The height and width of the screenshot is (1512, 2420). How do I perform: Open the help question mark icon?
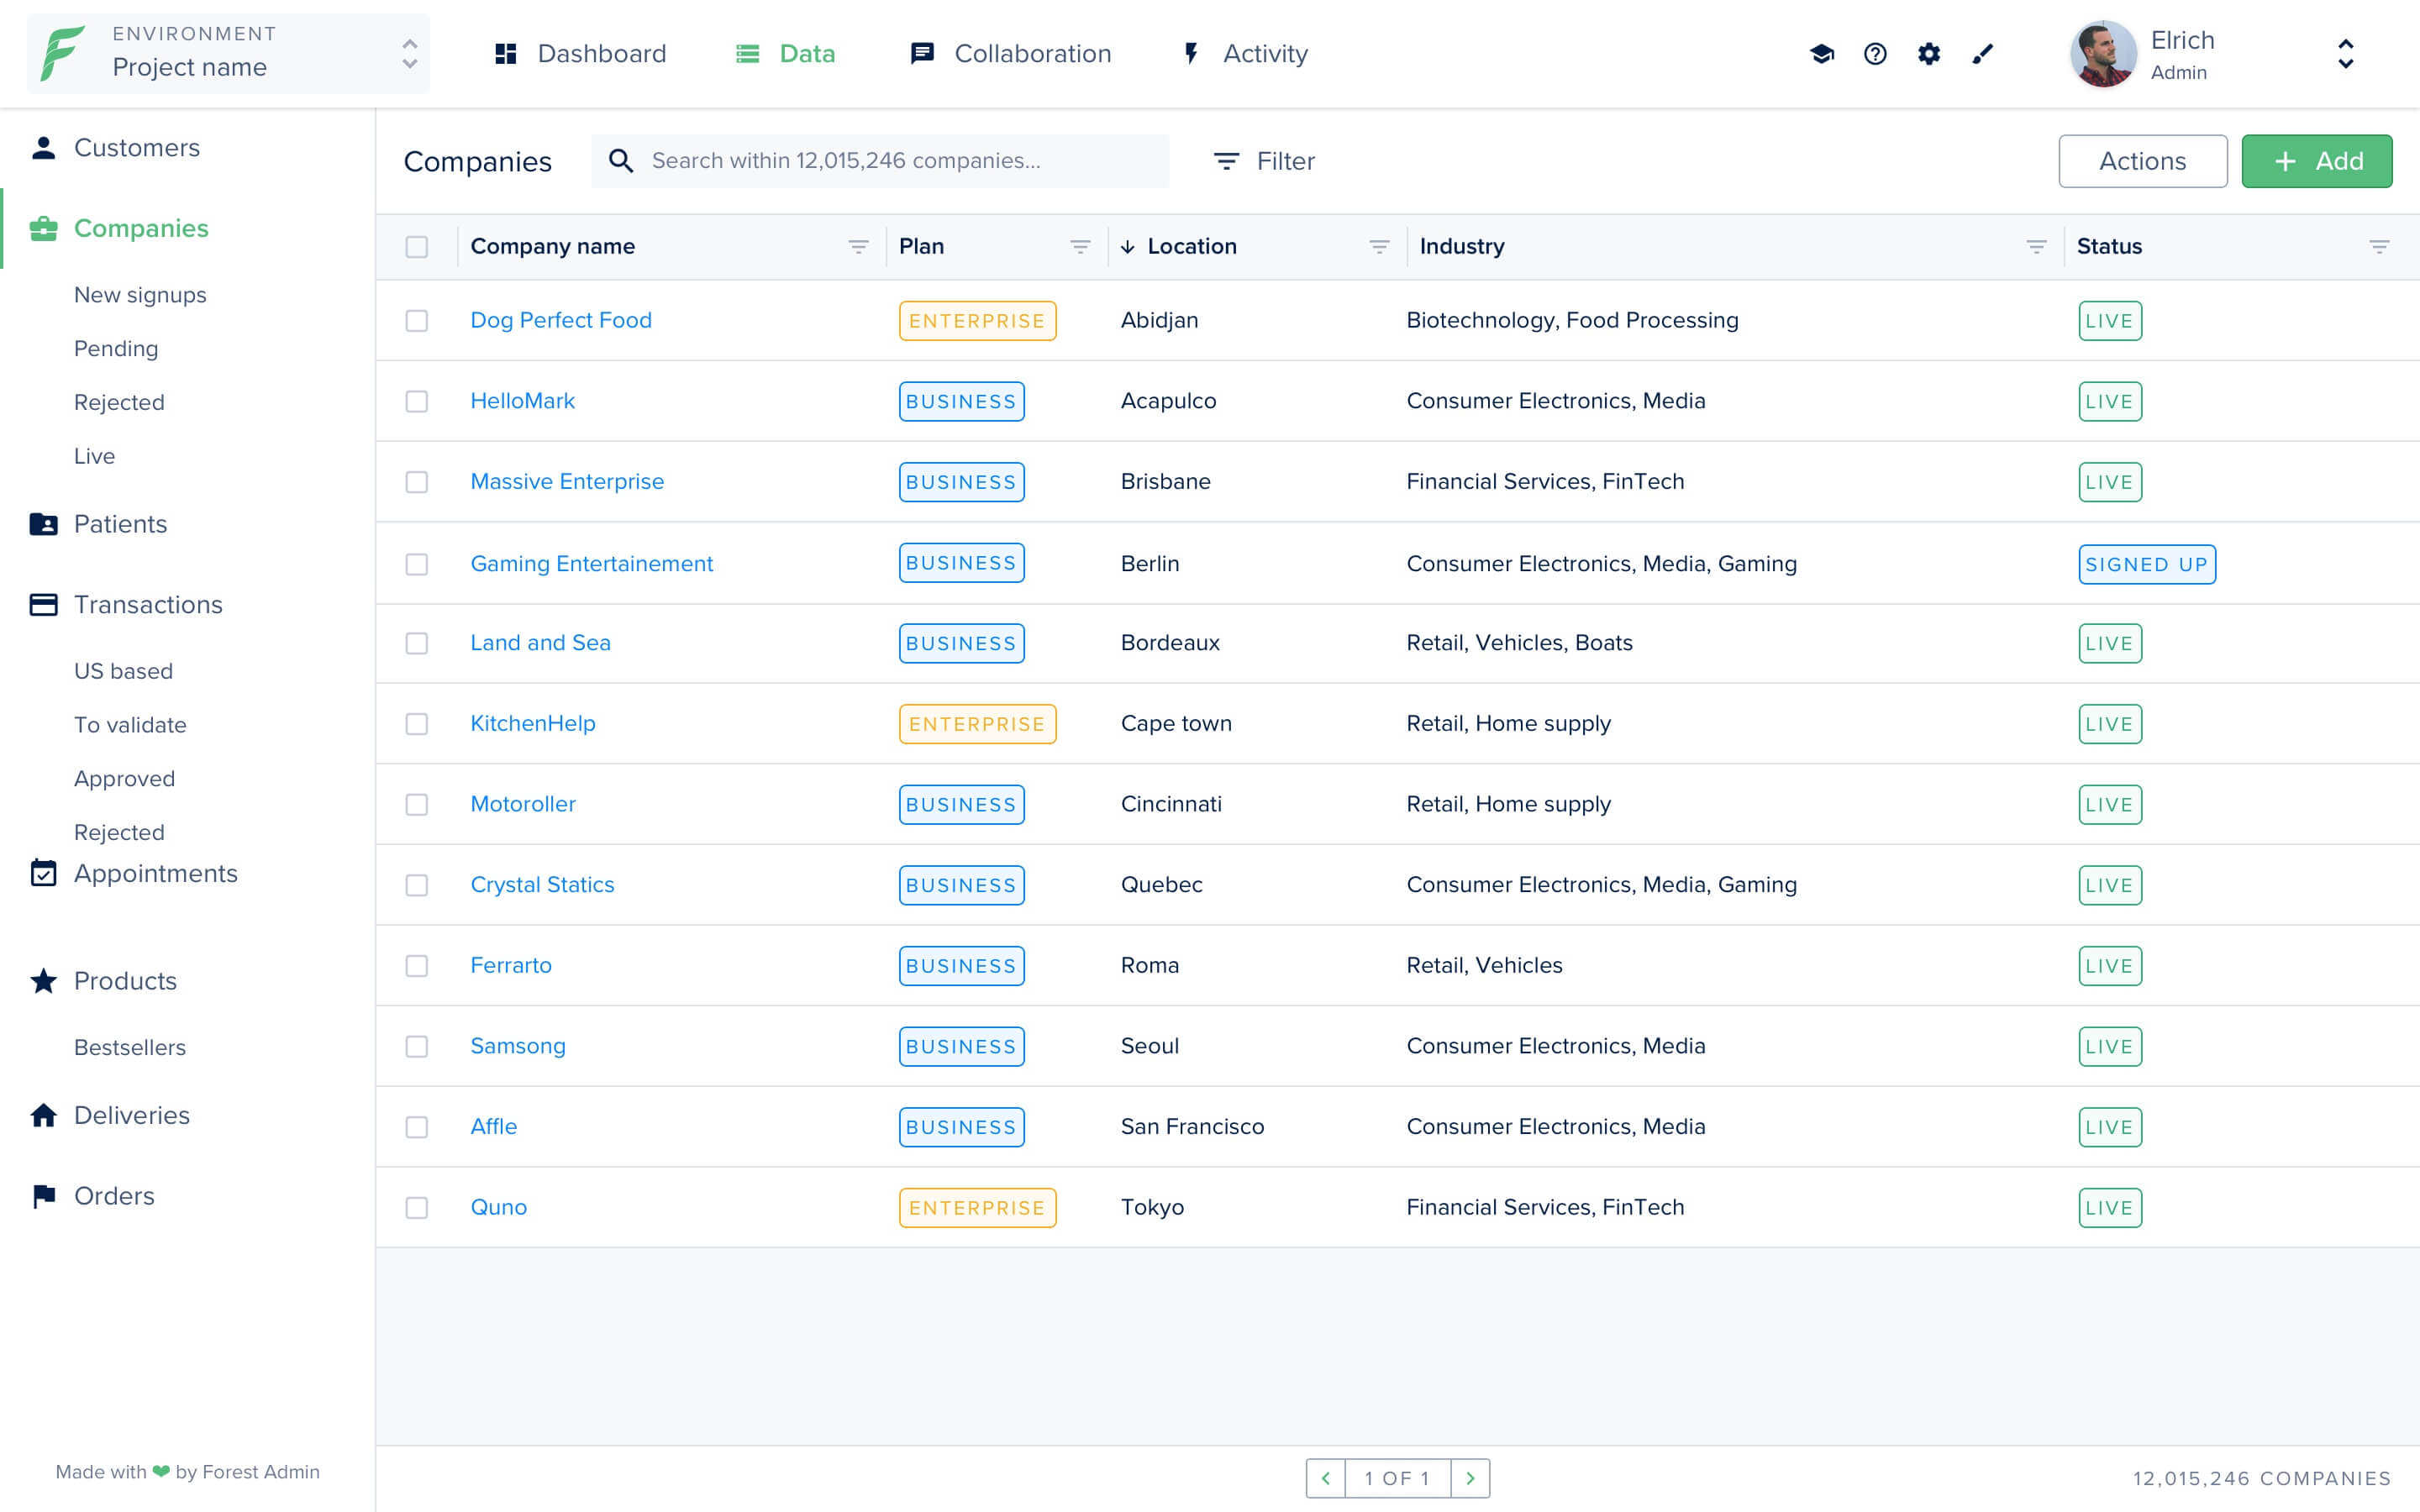tap(1875, 54)
